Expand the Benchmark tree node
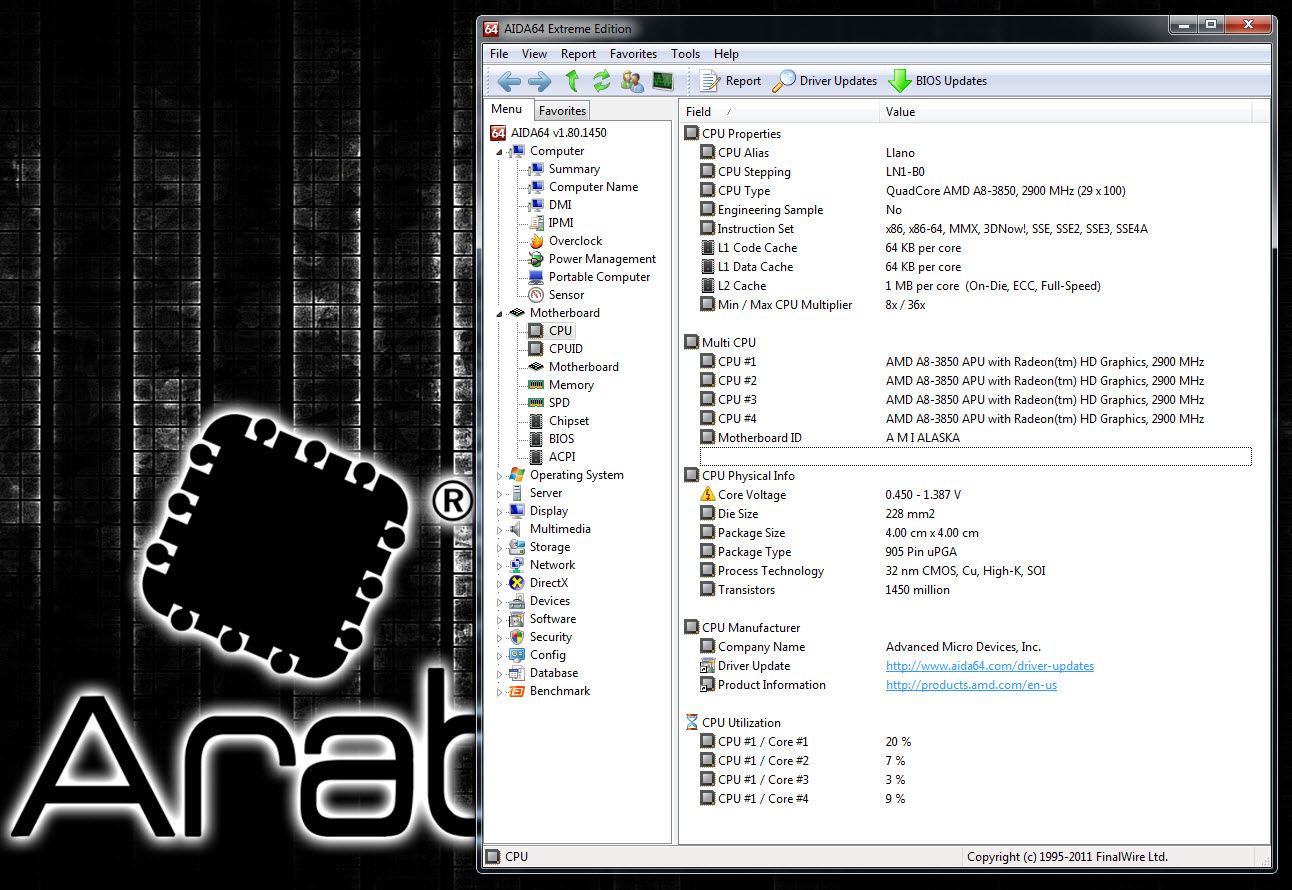Image resolution: width=1292 pixels, height=890 pixels. [x=500, y=692]
